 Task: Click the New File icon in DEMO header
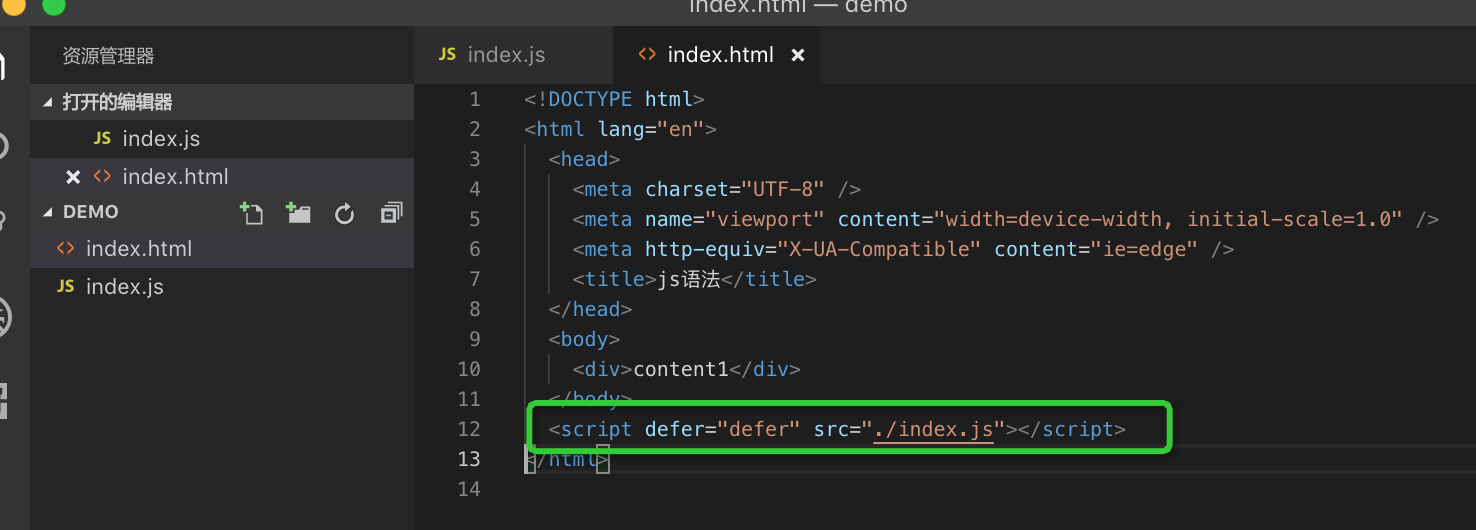coord(251,212)
